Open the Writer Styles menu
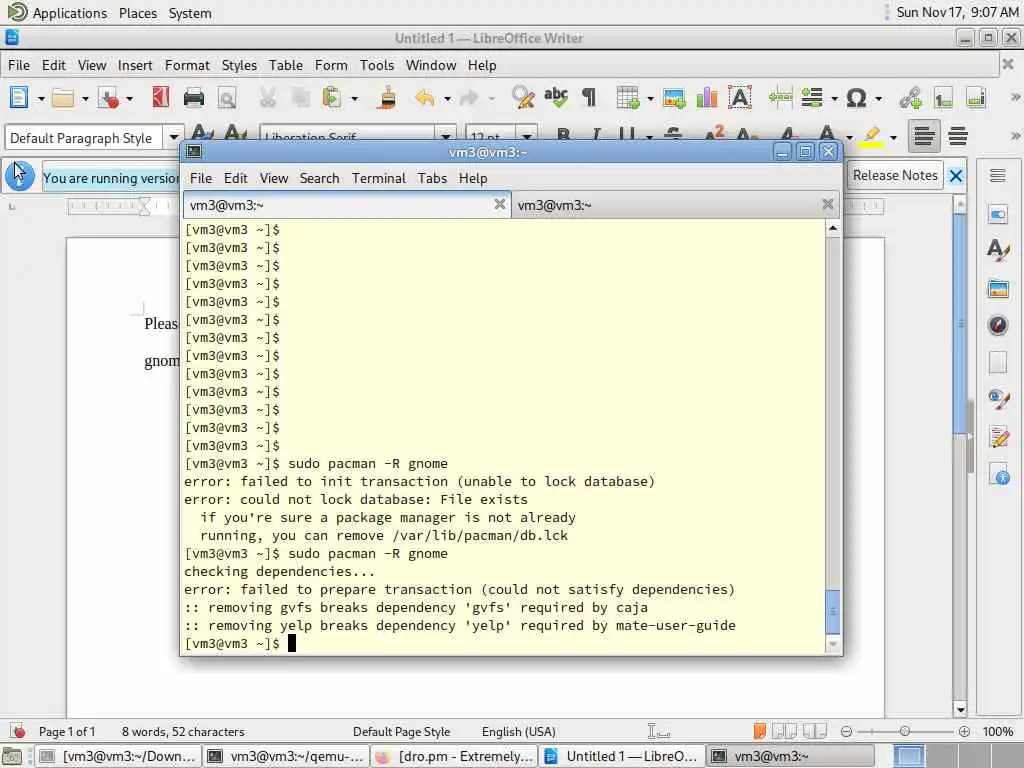1024x768 pixels. [x=239, y=65]
